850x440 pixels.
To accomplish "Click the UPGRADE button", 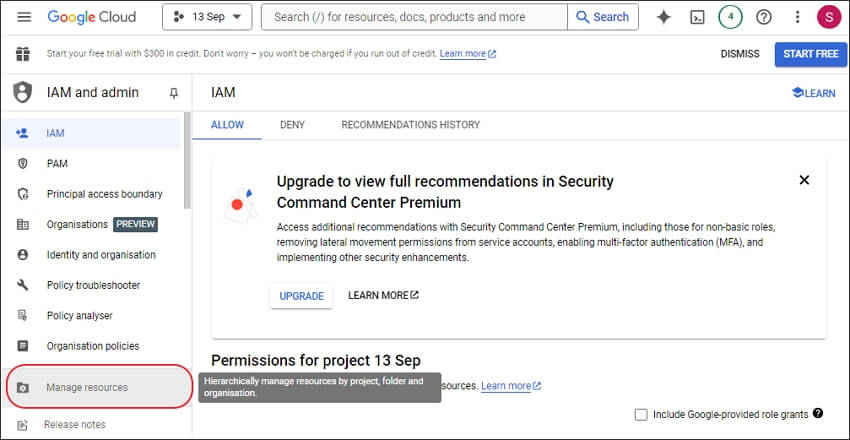I will pyautogui.click(x=301, y=296).
